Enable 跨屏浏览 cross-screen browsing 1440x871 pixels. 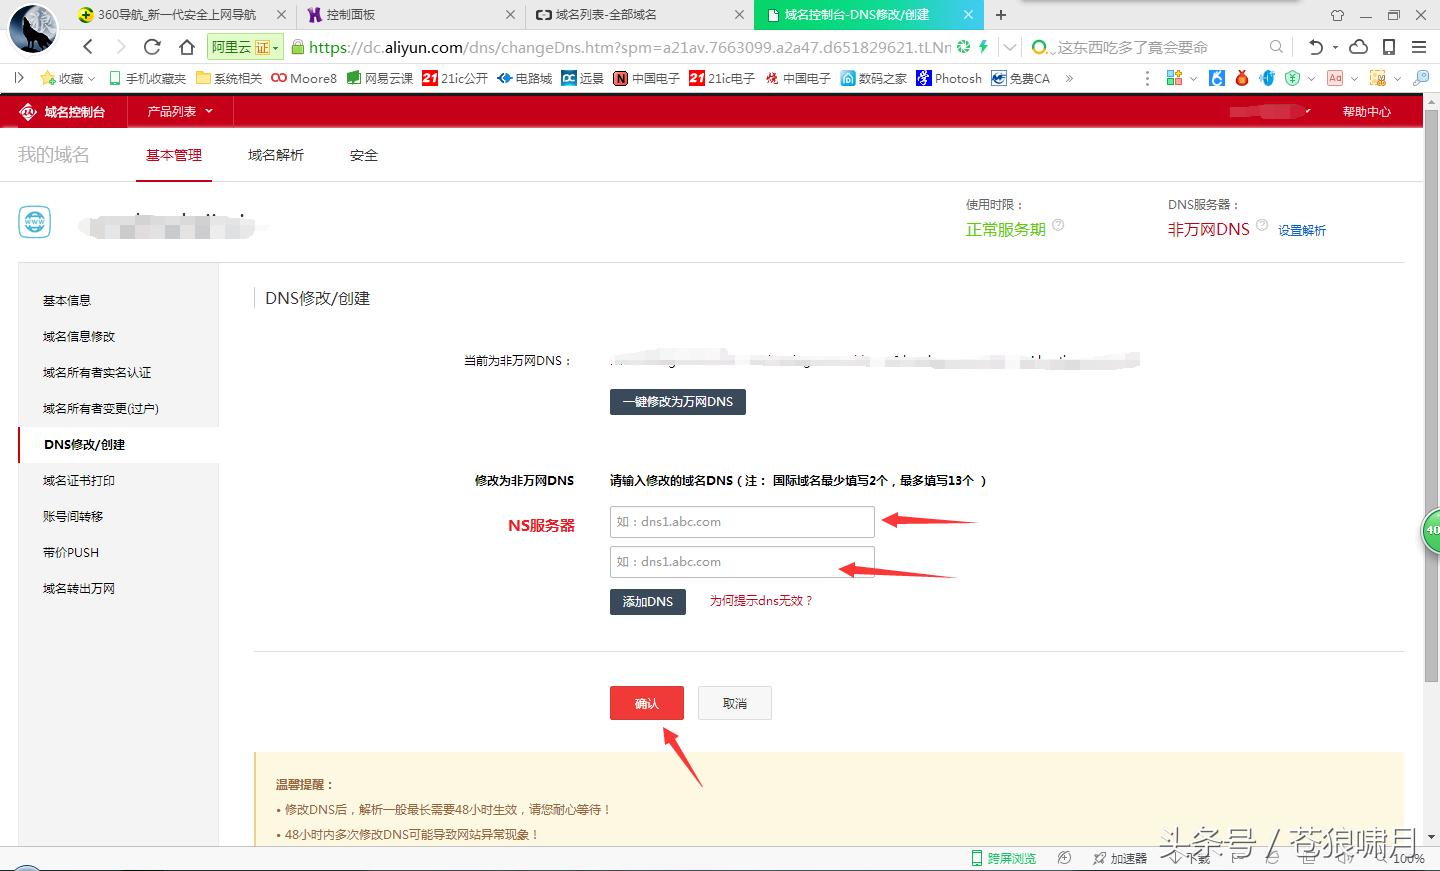(x=1002, y=857)
